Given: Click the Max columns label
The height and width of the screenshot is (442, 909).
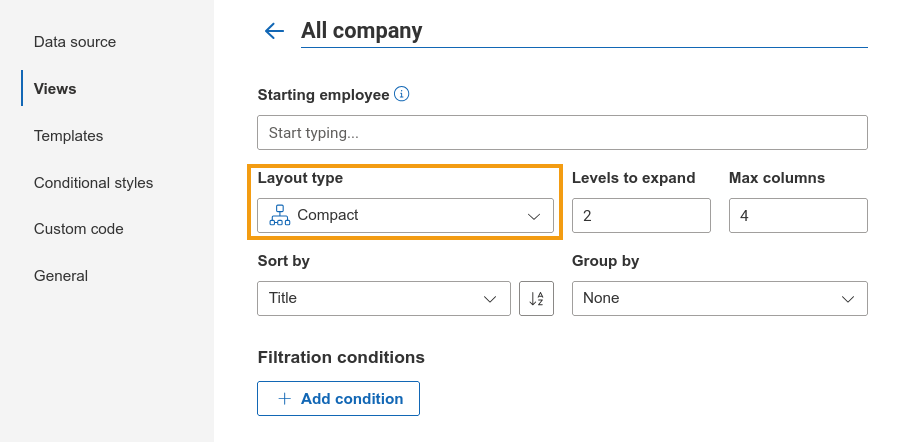Looking at the screenshot, I should click(x=777, y=178).
